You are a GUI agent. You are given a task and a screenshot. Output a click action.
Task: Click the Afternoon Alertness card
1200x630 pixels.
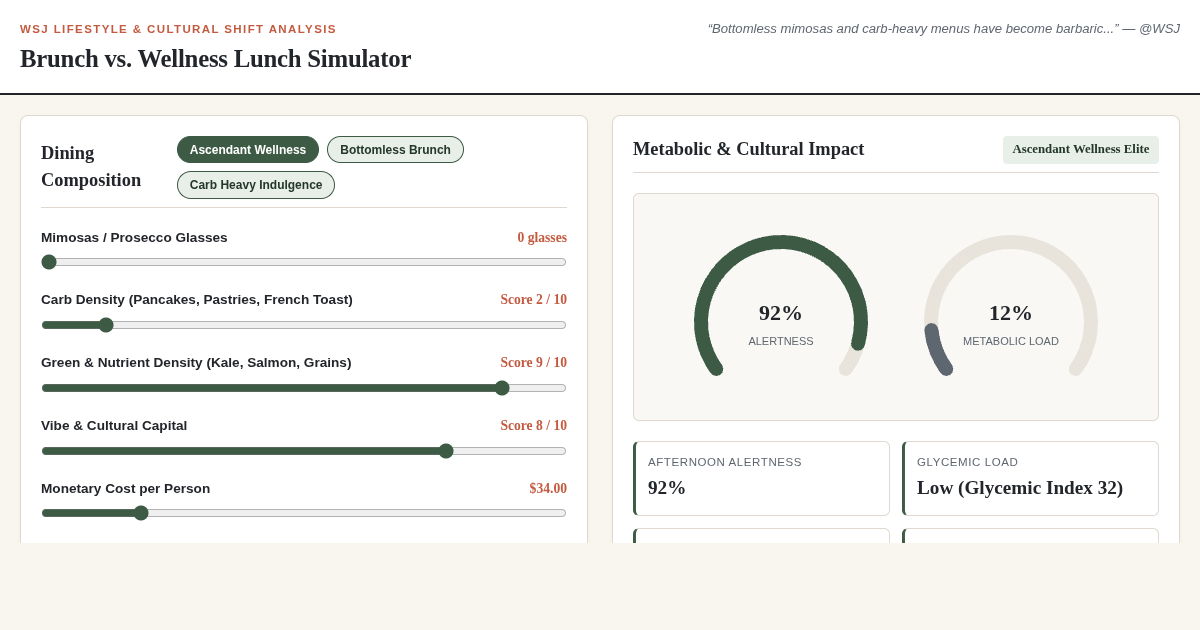(761, 479)
